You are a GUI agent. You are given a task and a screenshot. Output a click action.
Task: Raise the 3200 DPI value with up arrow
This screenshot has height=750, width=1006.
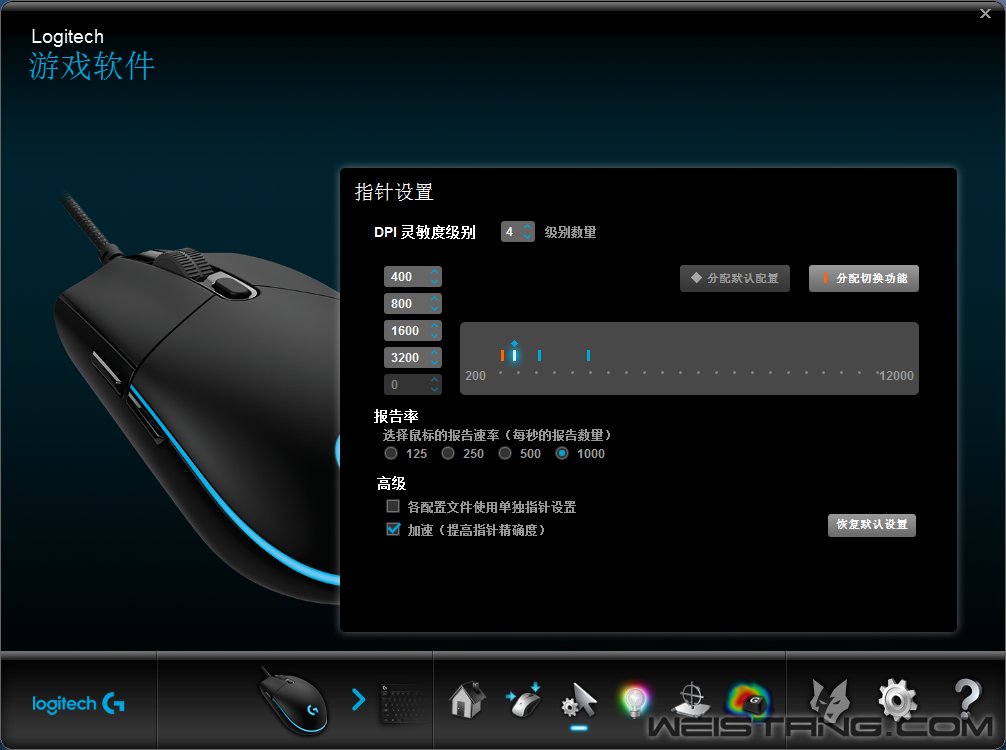coord(435,353)
